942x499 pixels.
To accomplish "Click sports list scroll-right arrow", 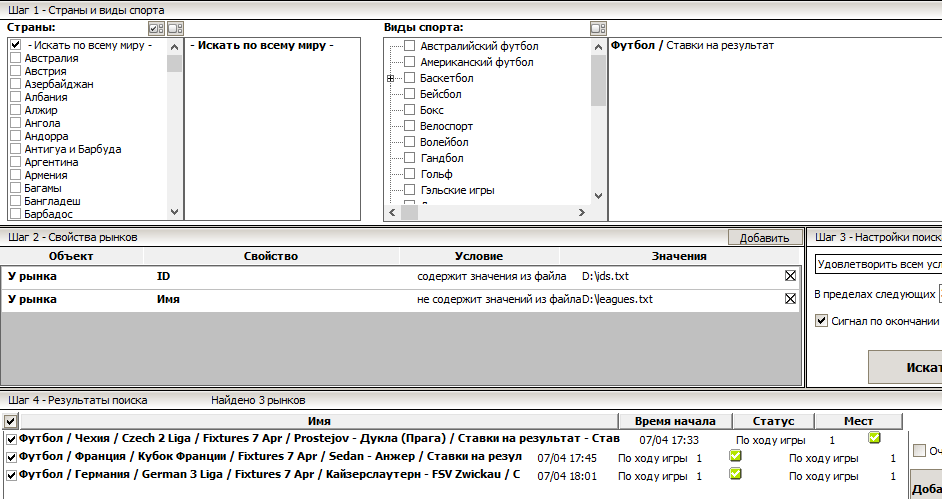I will 582,212.
